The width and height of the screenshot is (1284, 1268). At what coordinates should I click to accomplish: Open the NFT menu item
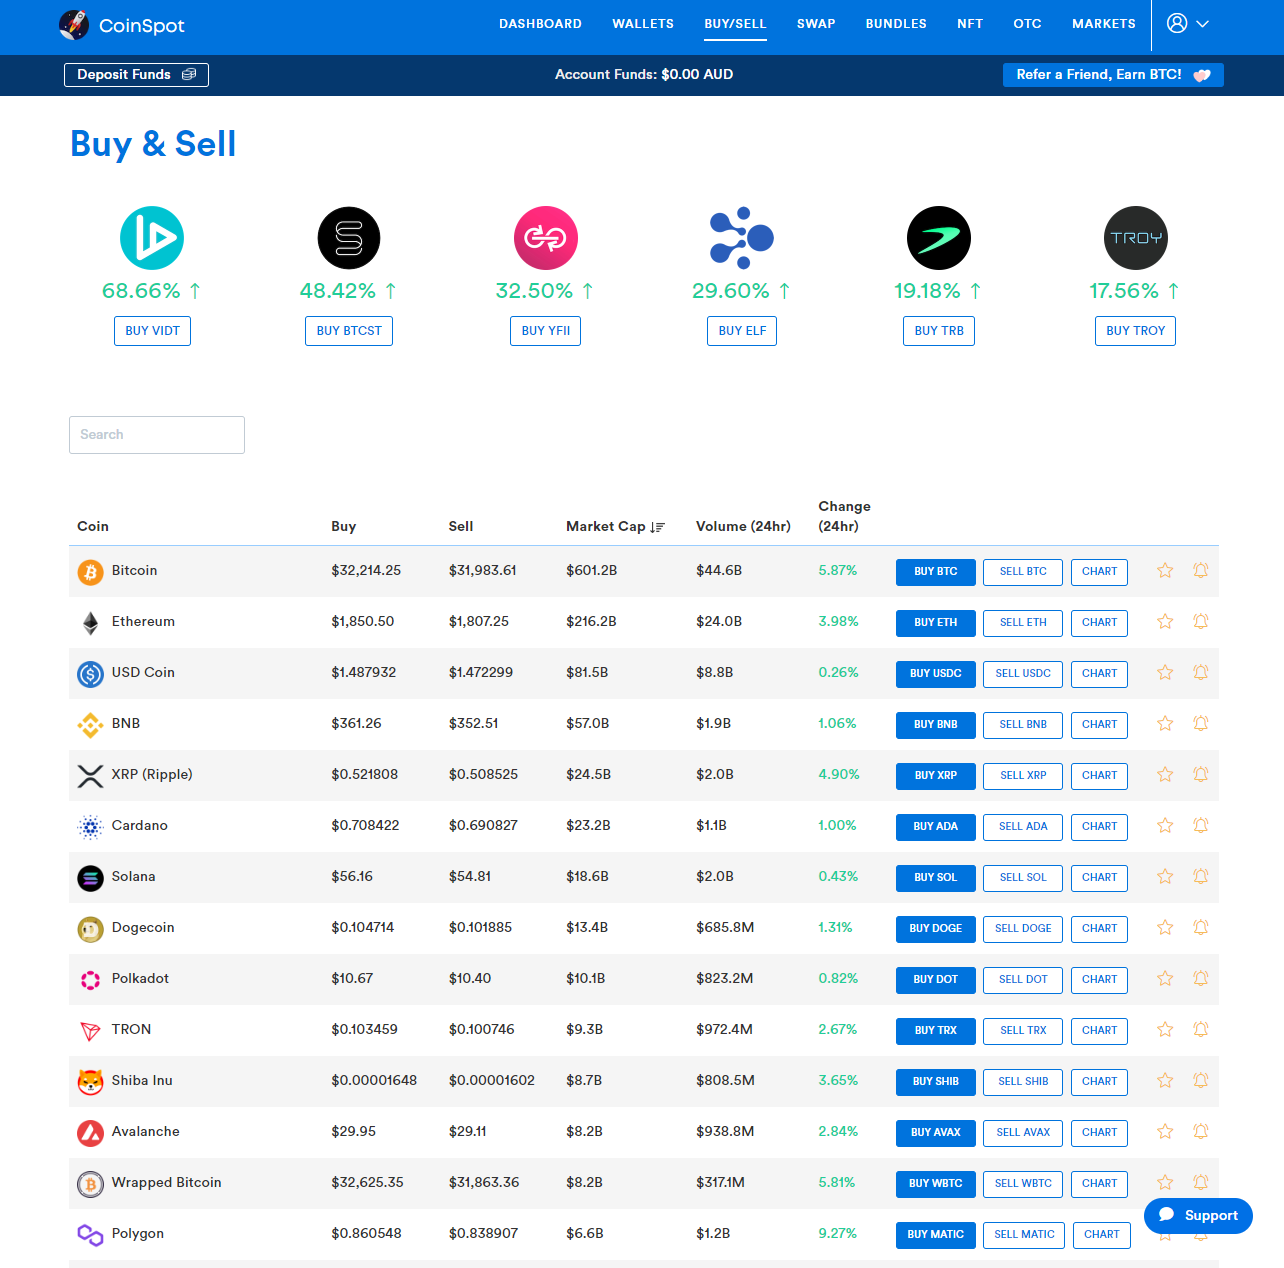pyautogui.click(x=970, y=24)
